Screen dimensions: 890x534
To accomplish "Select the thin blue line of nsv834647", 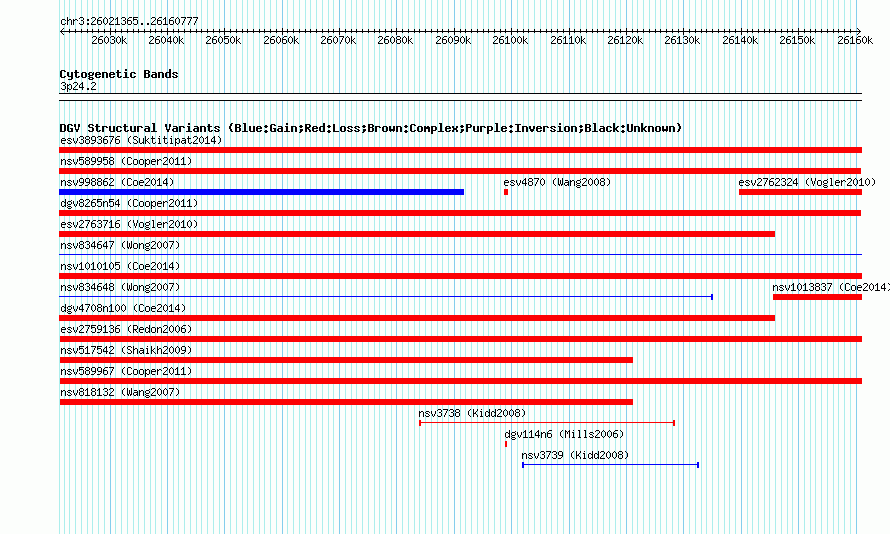I will [460, 255].
